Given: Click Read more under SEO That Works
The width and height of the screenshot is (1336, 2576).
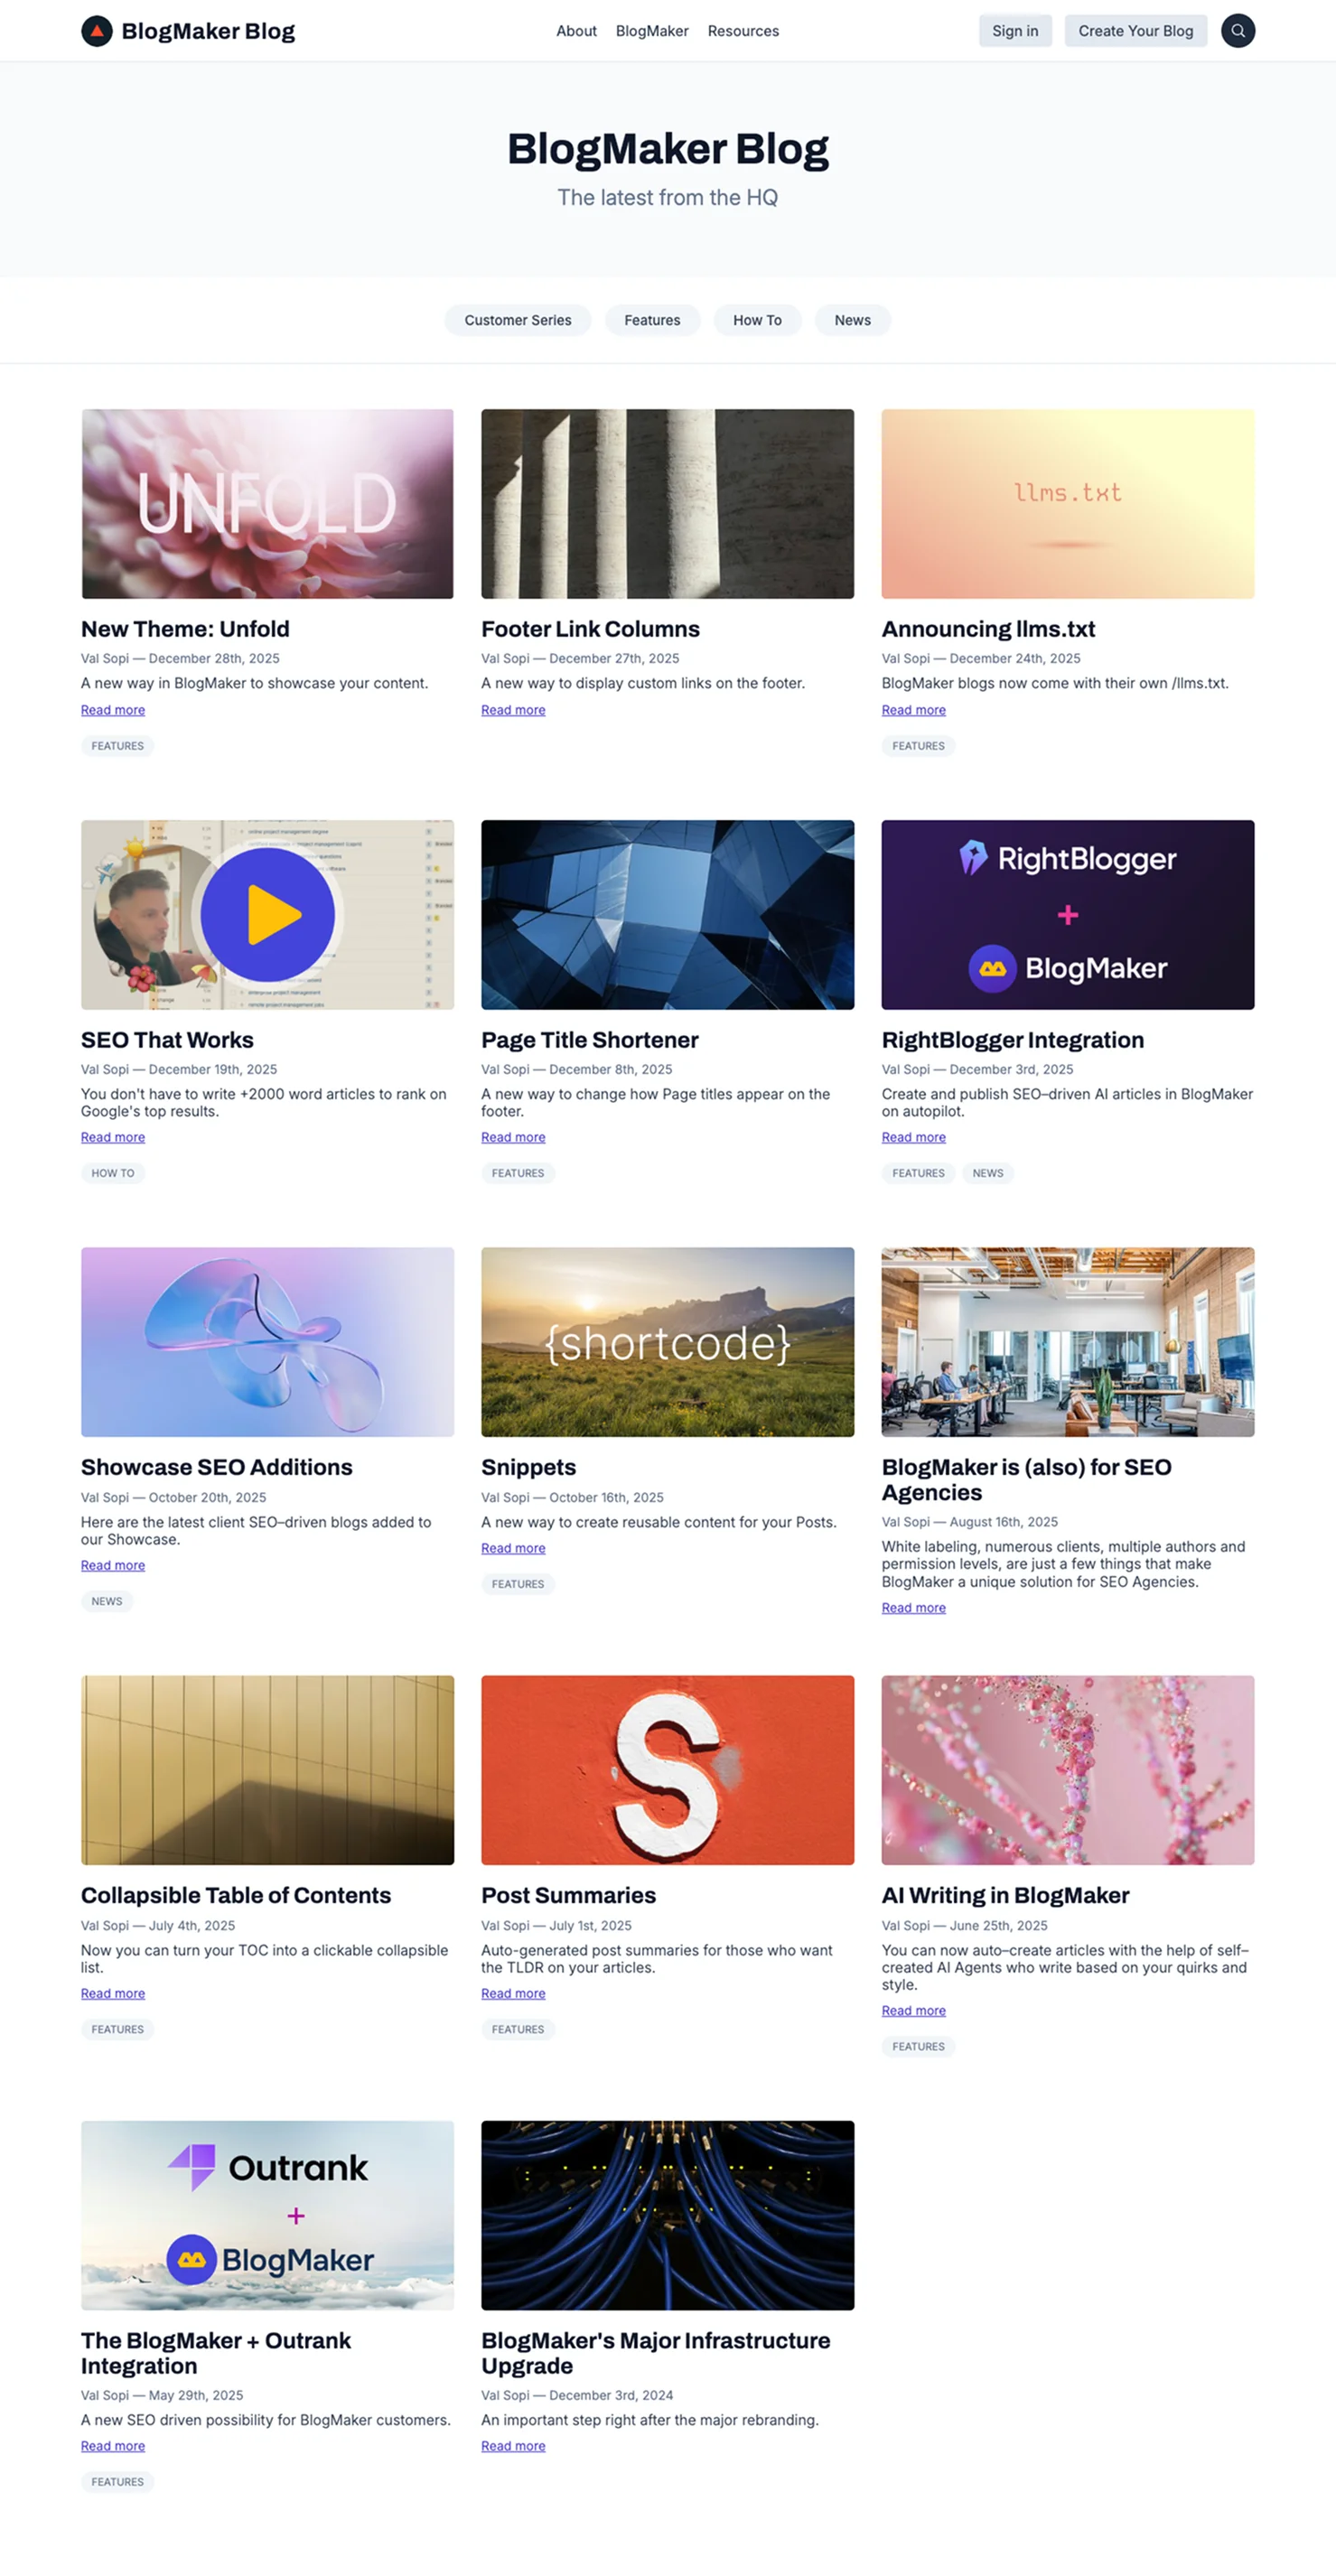Looking at the screenshot, I should [x=113, y=1137].
